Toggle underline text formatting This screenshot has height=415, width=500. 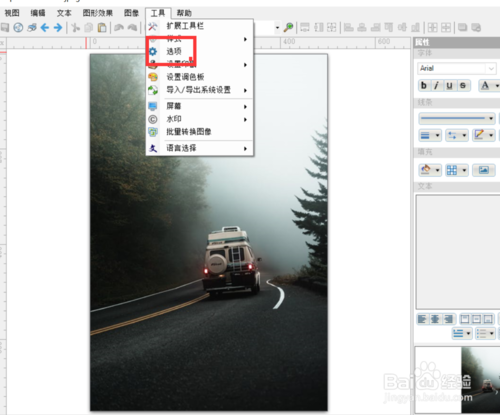point(450,85)
